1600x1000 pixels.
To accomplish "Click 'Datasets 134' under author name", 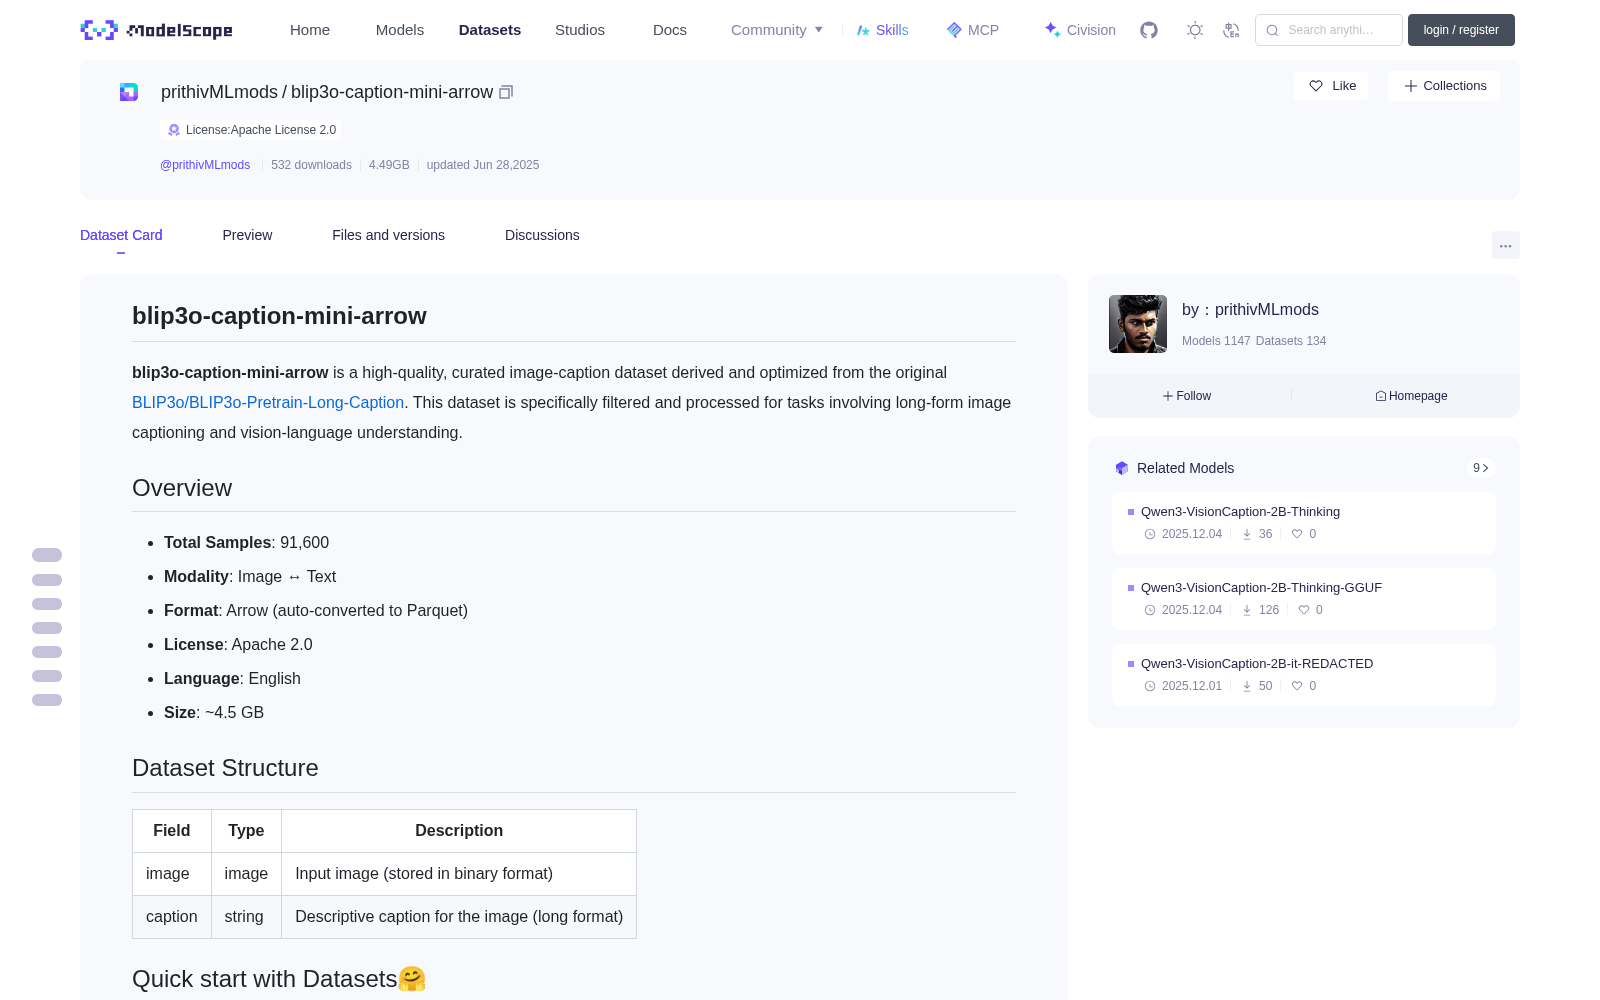I will pos(1291,341).
